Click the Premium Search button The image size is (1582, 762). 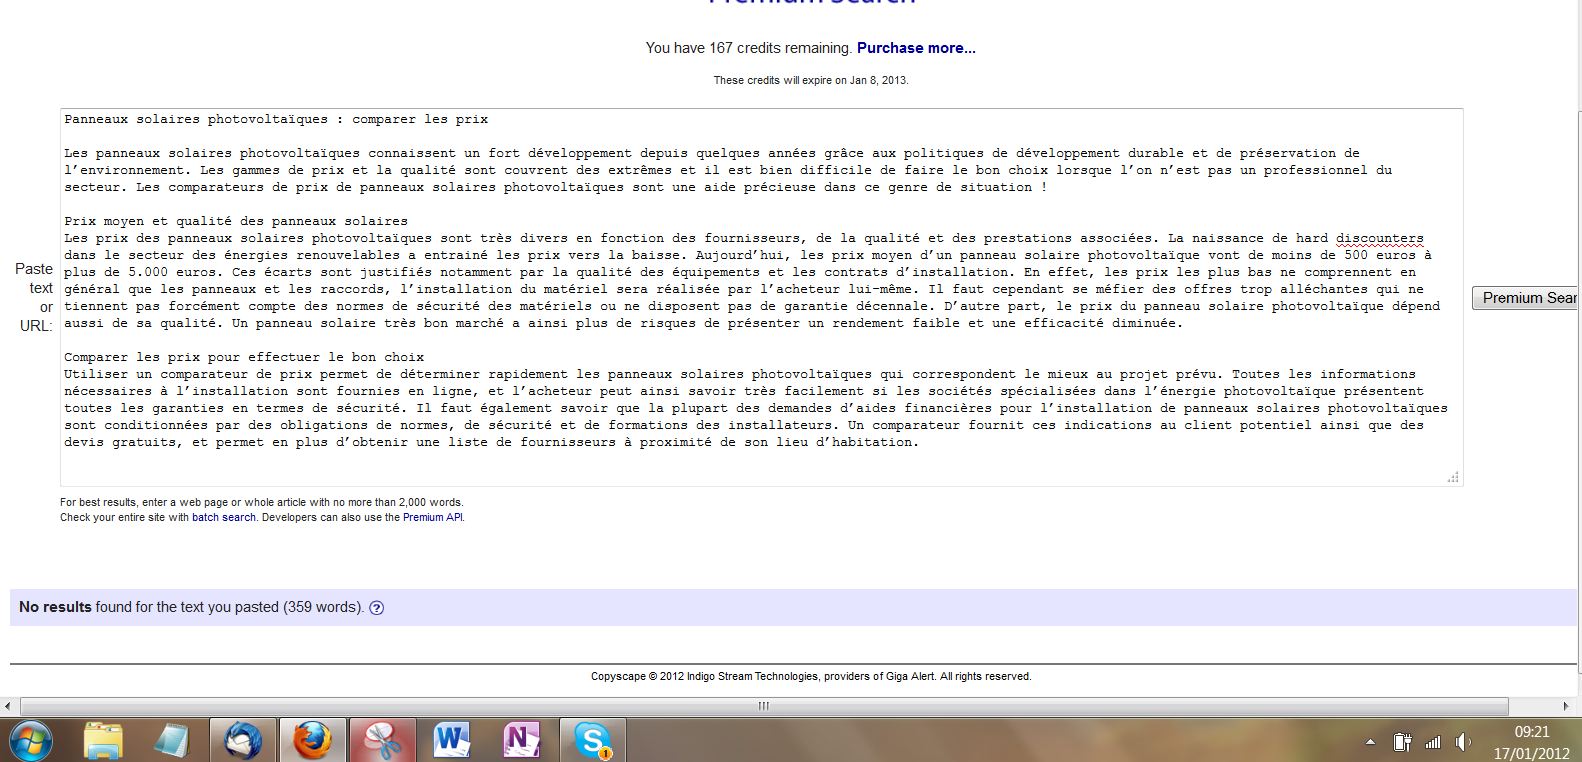click(x=1526, y=298)
